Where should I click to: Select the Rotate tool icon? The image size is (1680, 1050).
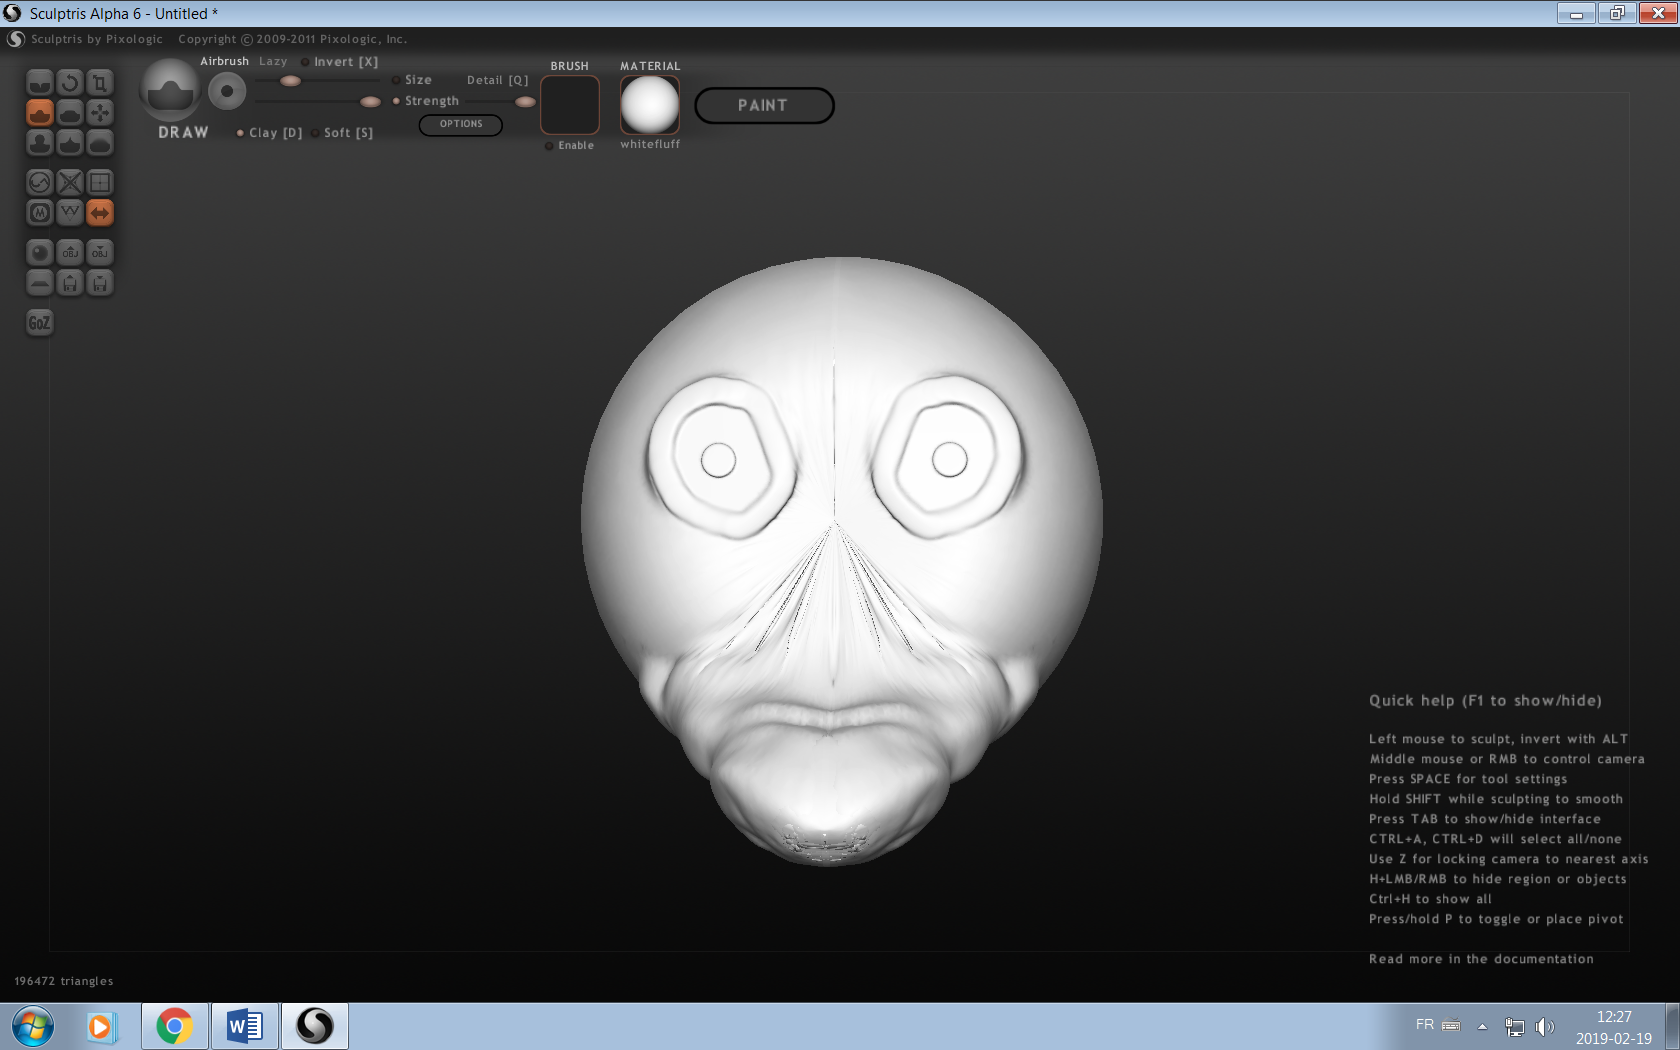pos(70,83)
